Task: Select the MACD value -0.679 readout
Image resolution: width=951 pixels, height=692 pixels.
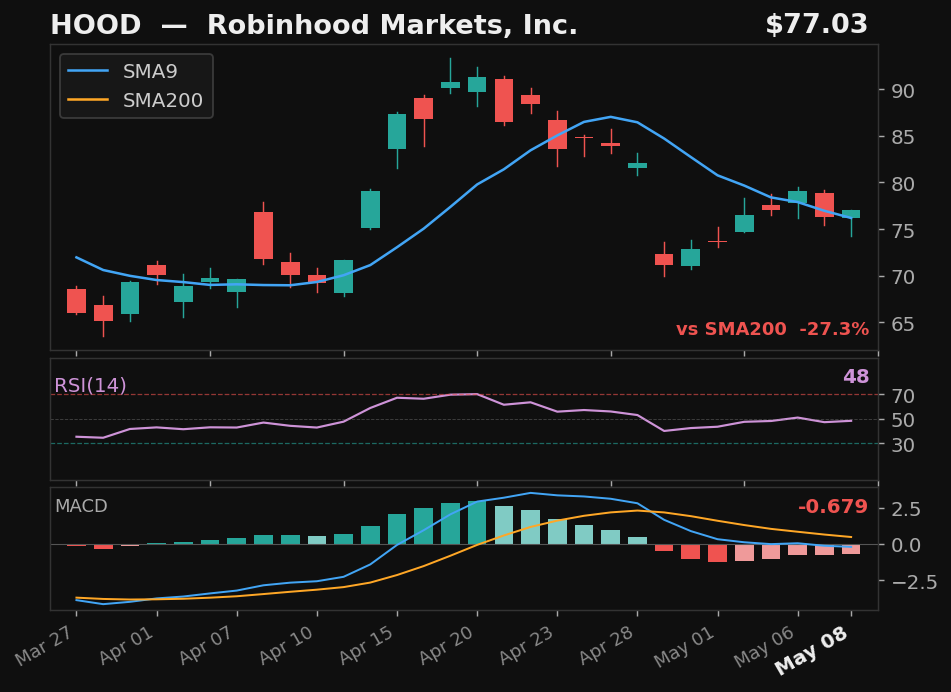Action: 833,506
